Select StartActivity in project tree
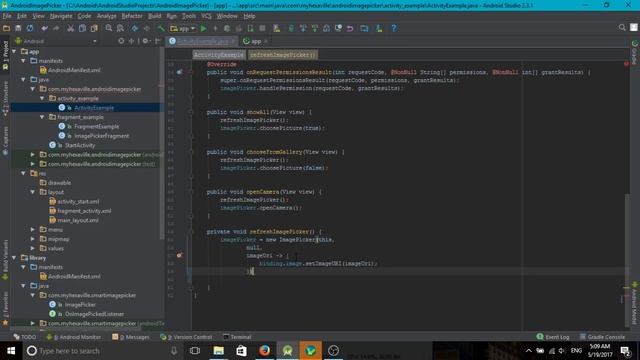 pos(80,145)
